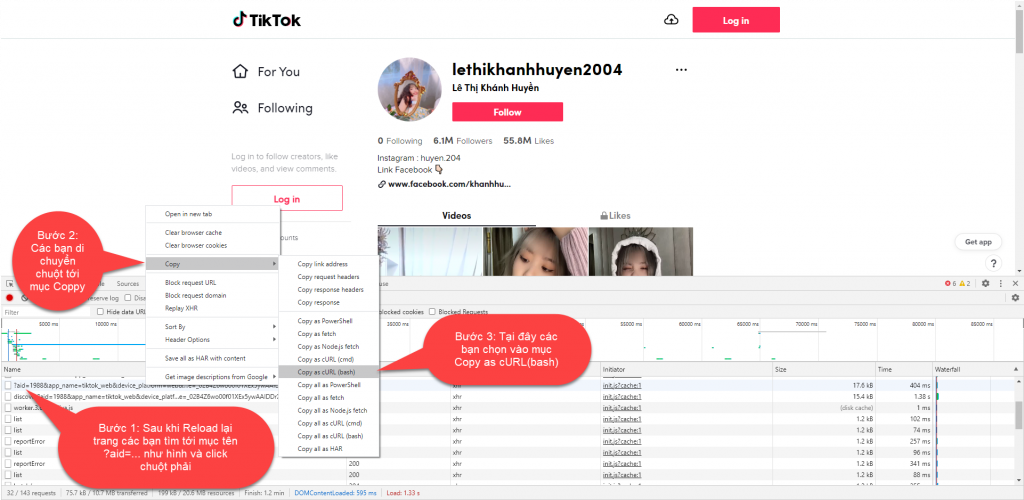
Task: Choose Copy all as cURL (bash)
Action: (x=328, y=436)
